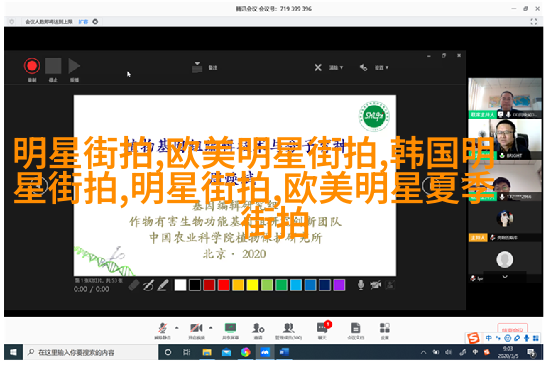
Task: Start recording with the red record button
Action: 32,66
